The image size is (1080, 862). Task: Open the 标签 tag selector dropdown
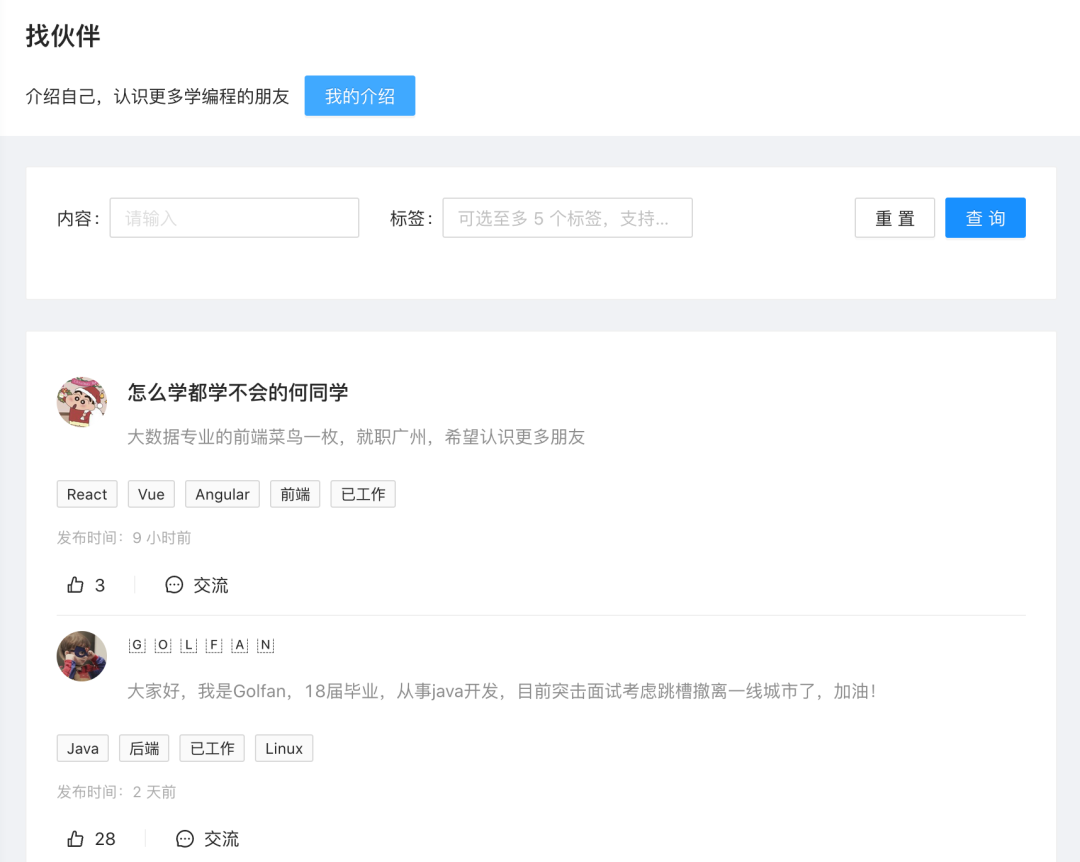tap(567, 218)
